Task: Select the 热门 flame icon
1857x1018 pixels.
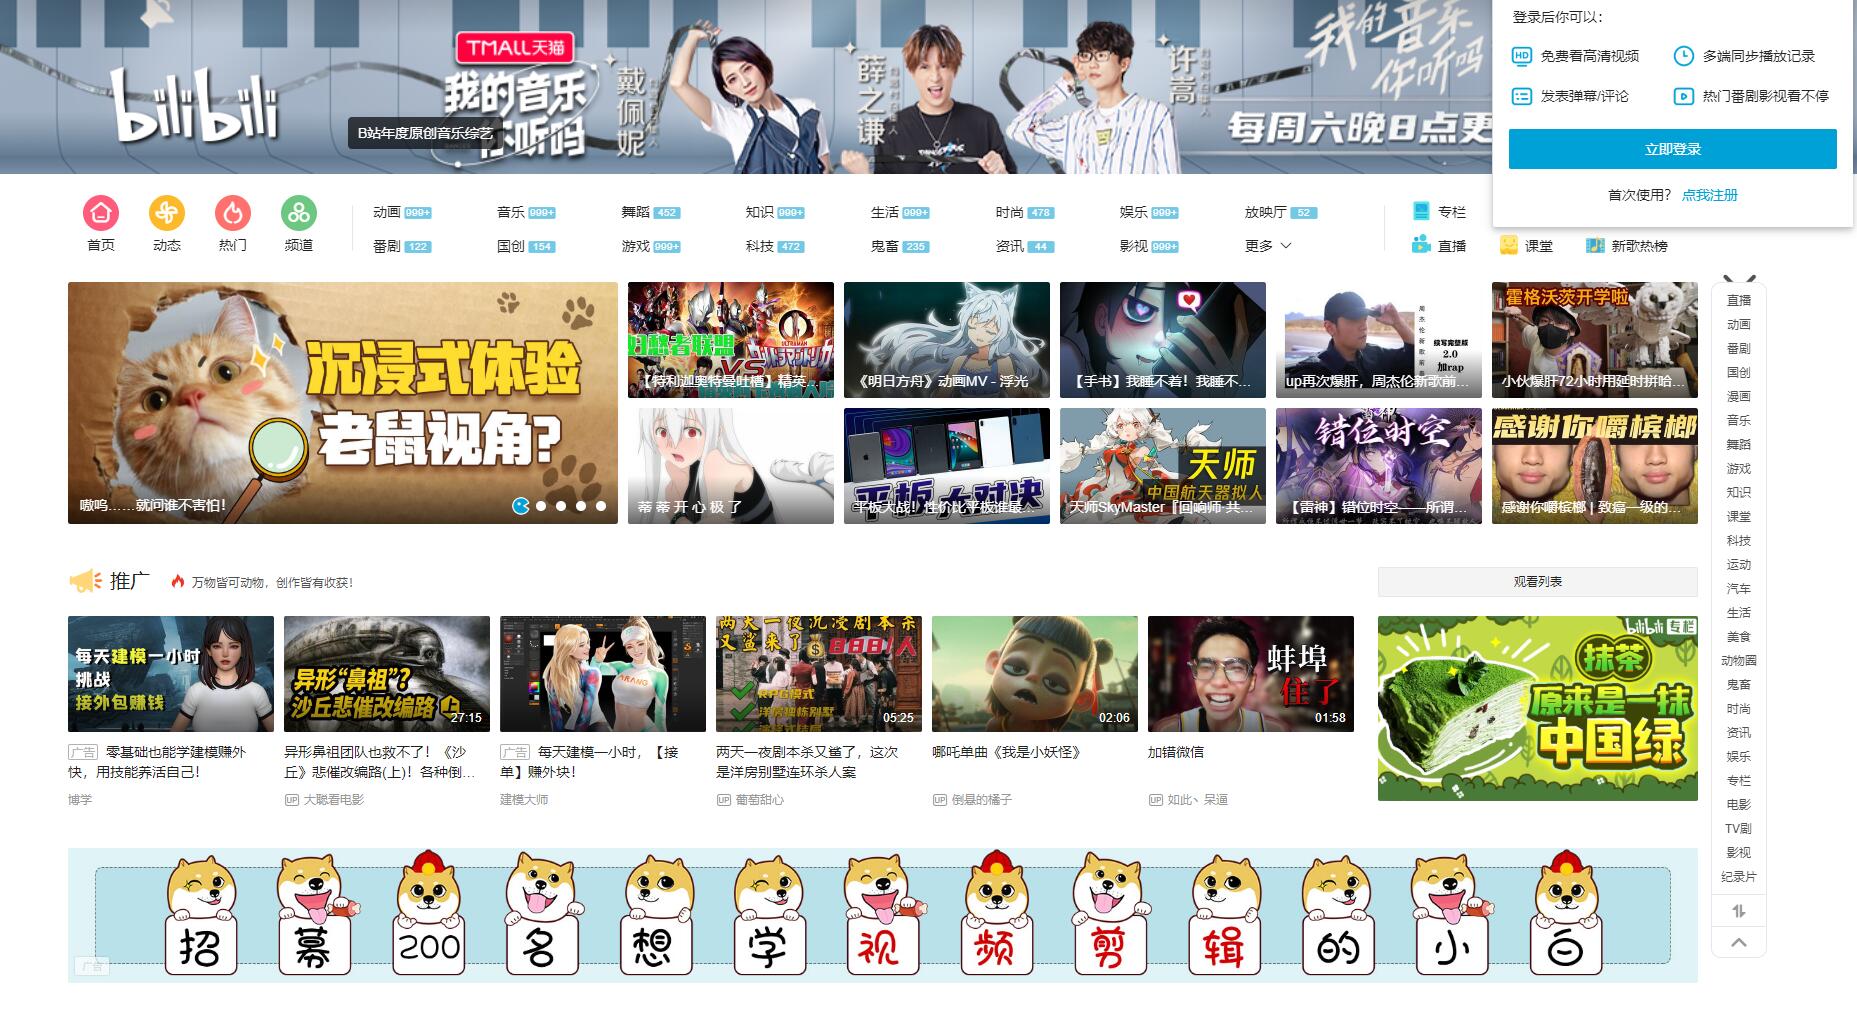Action: coord(233,211)
